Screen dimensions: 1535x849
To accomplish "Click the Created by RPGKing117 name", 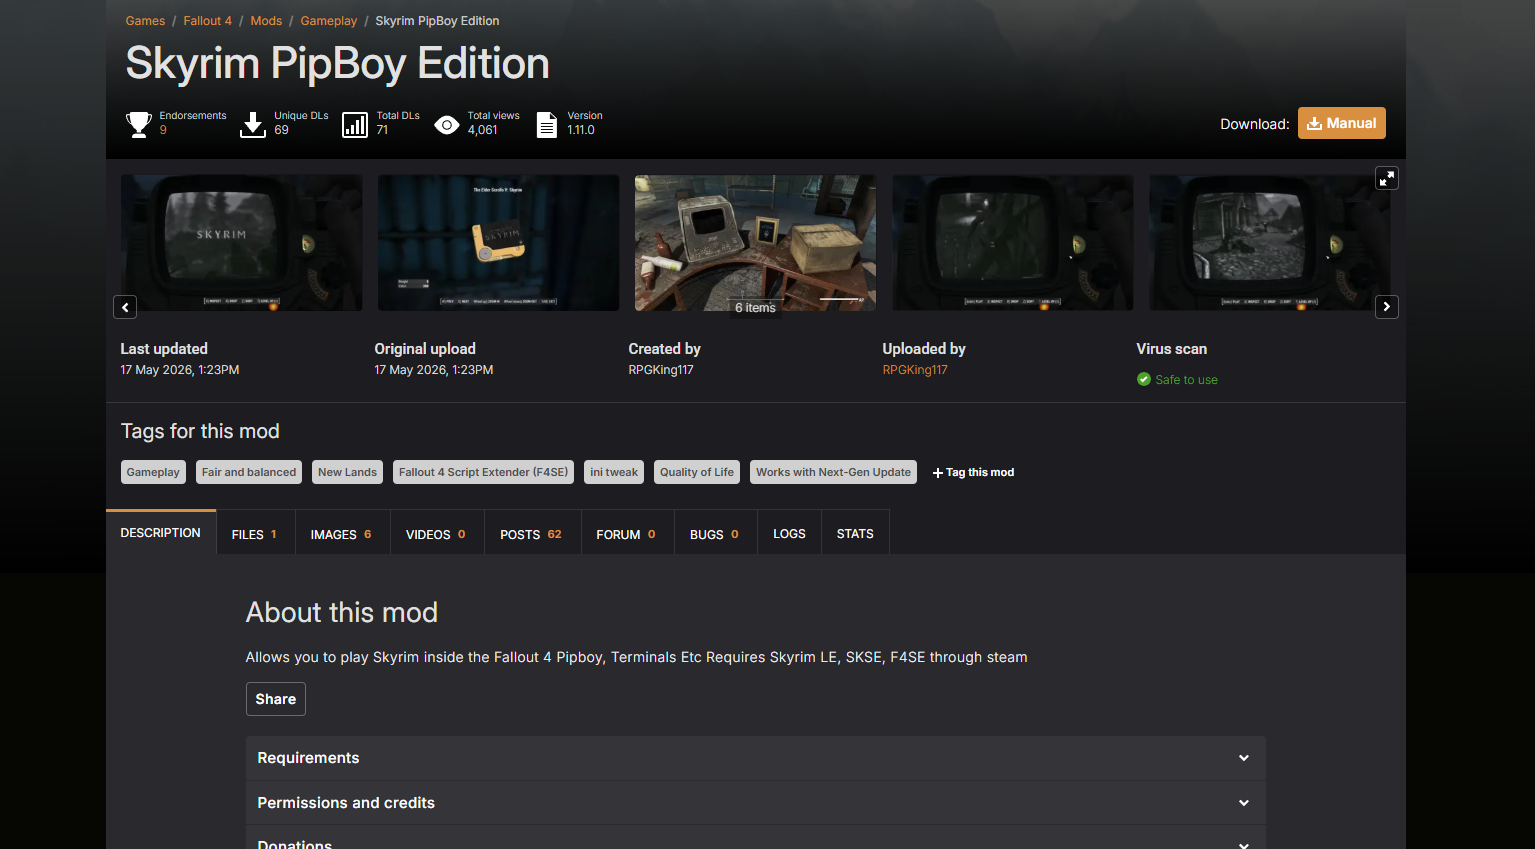I will click(661, 370).
